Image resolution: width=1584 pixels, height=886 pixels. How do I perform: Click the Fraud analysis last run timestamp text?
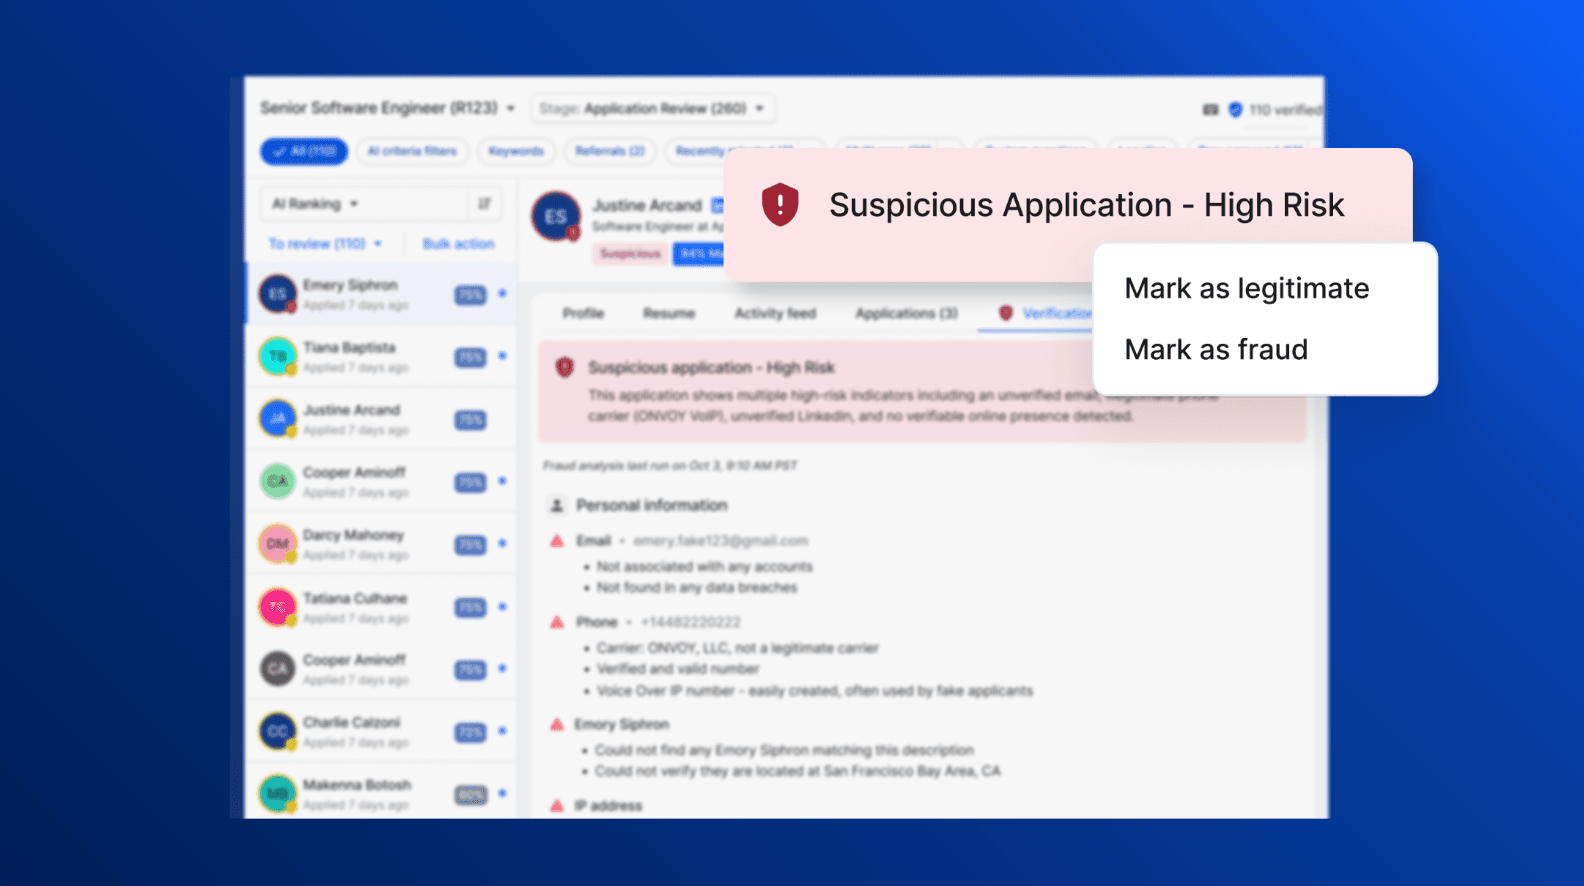coord(670,466)
